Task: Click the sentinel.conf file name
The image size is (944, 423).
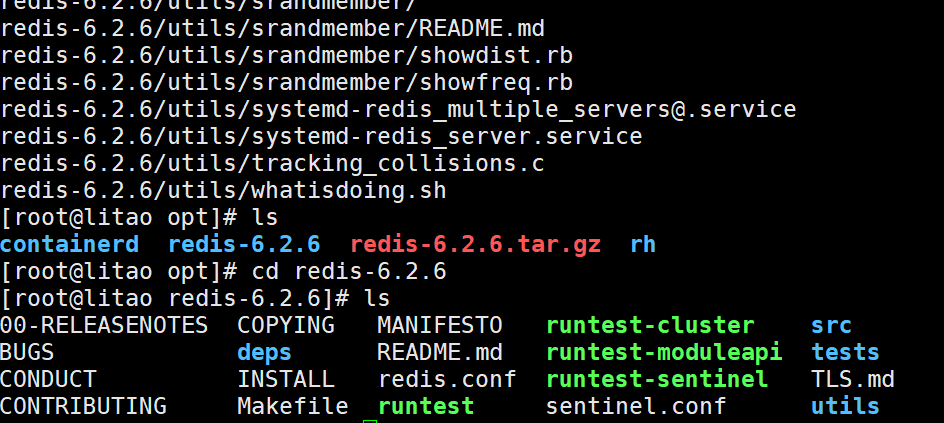Action: pyautogui.click(x=636, y=406)
